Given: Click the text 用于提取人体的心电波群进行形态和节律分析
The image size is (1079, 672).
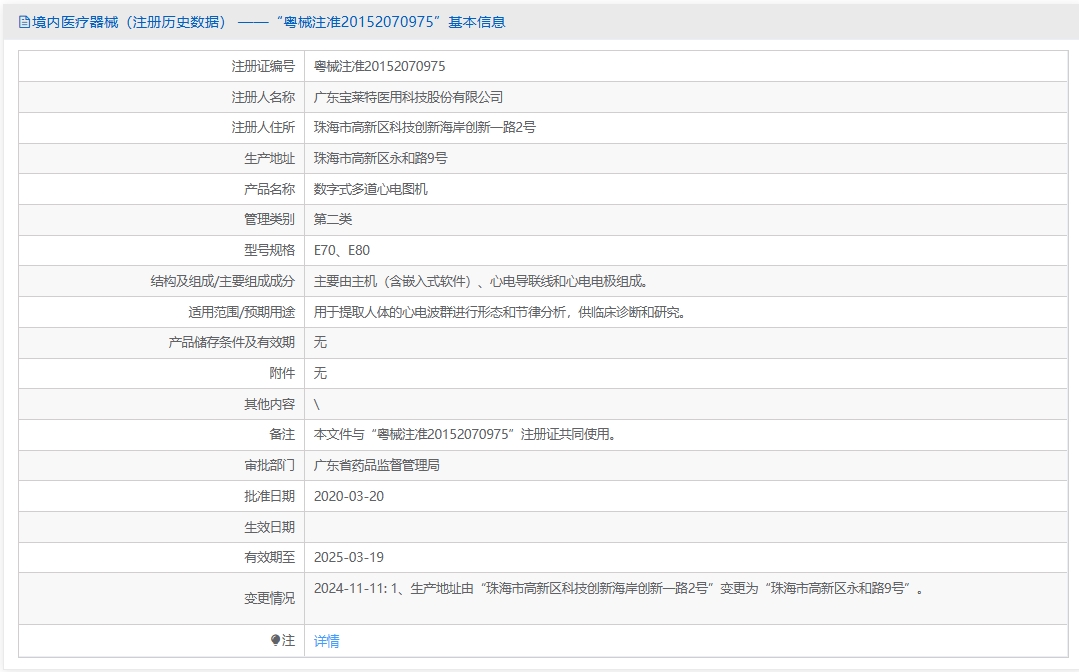Looking at the screenshot, I should [x=440, y=312].
